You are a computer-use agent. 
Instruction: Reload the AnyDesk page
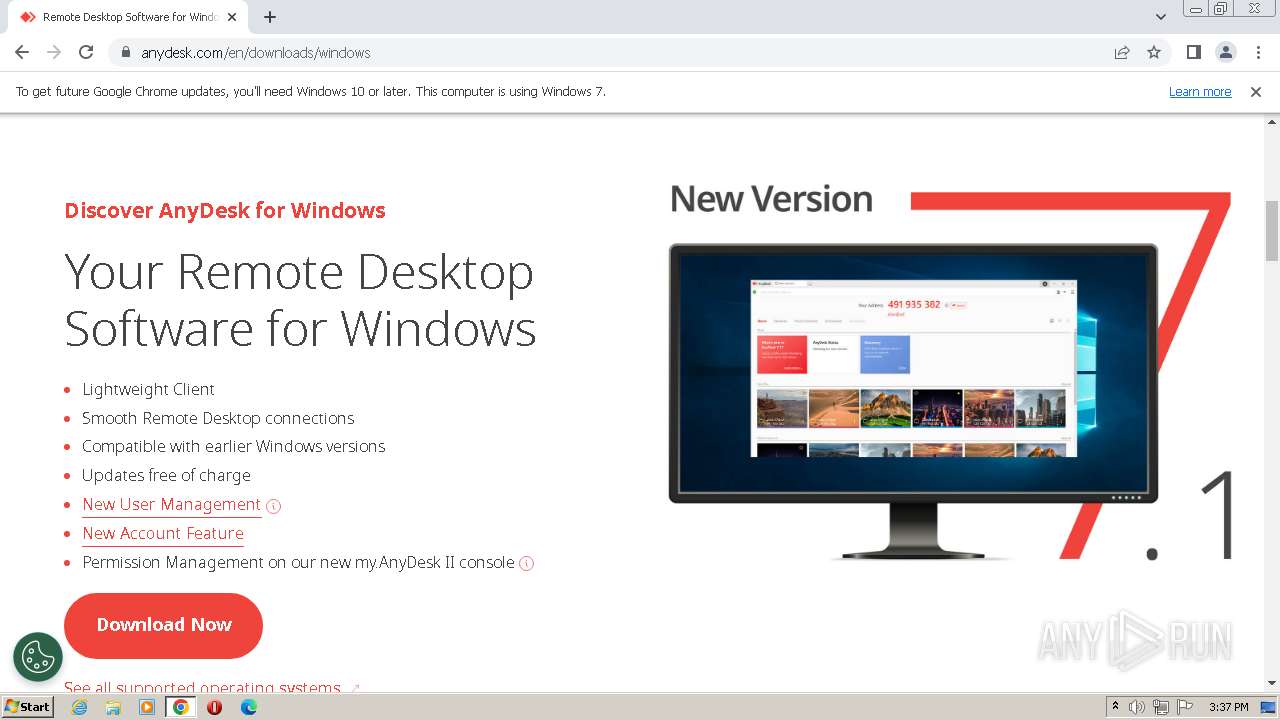86,52
